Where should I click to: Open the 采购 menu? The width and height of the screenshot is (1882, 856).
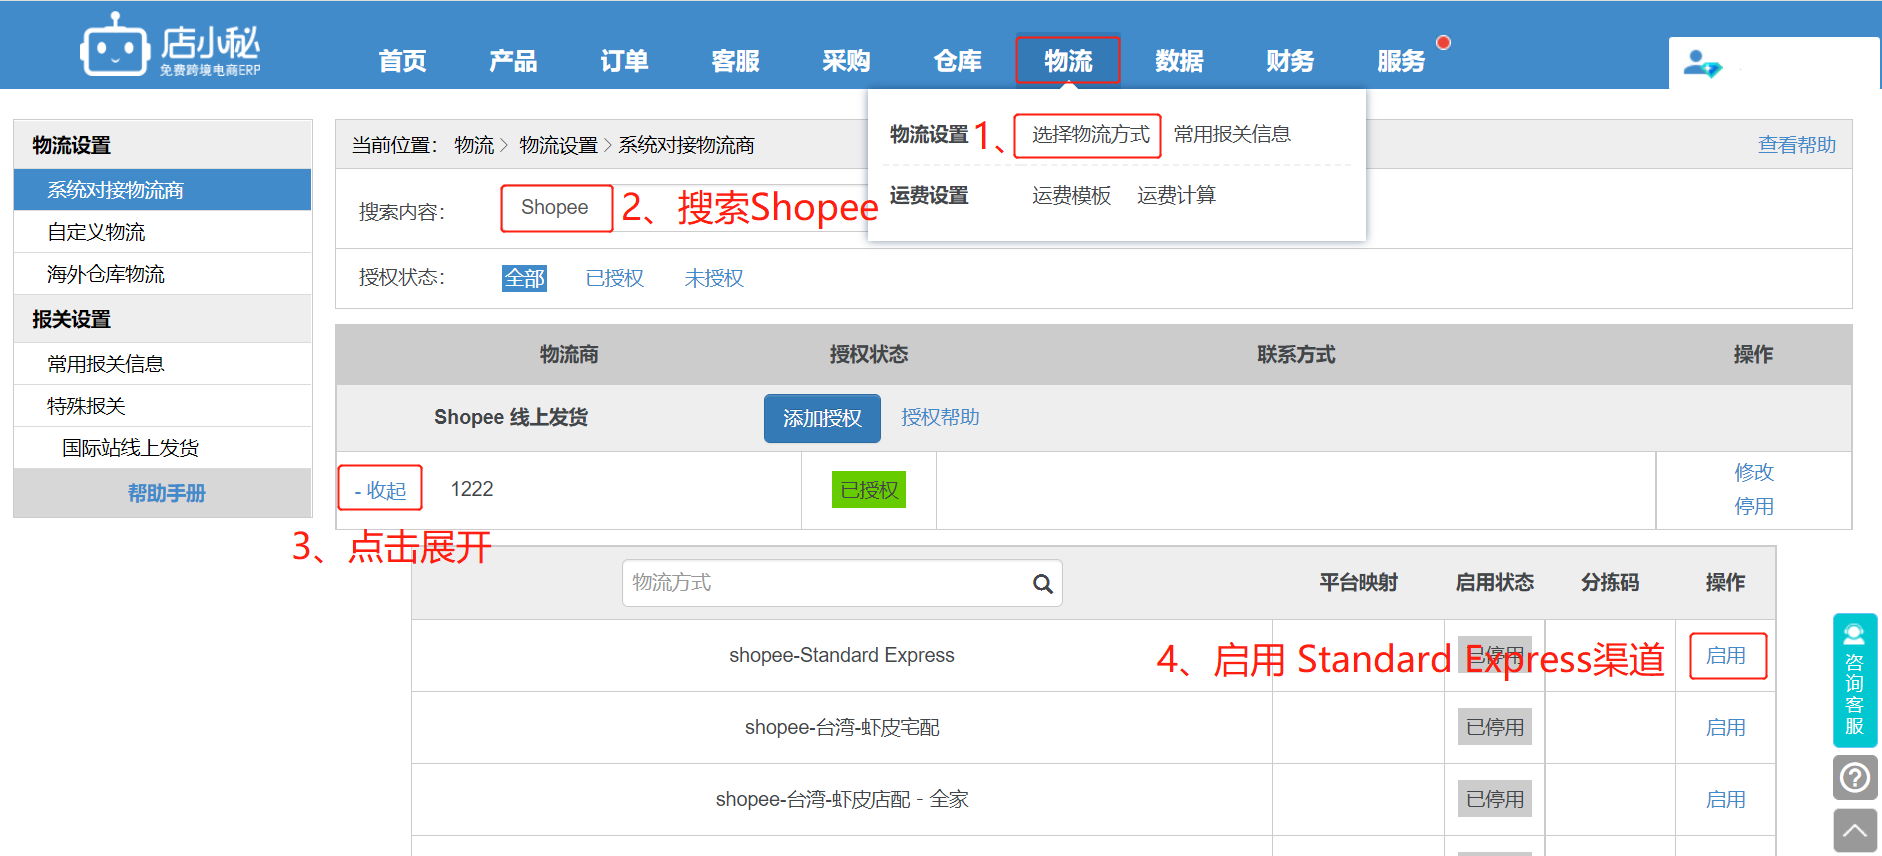click(846, 61)
